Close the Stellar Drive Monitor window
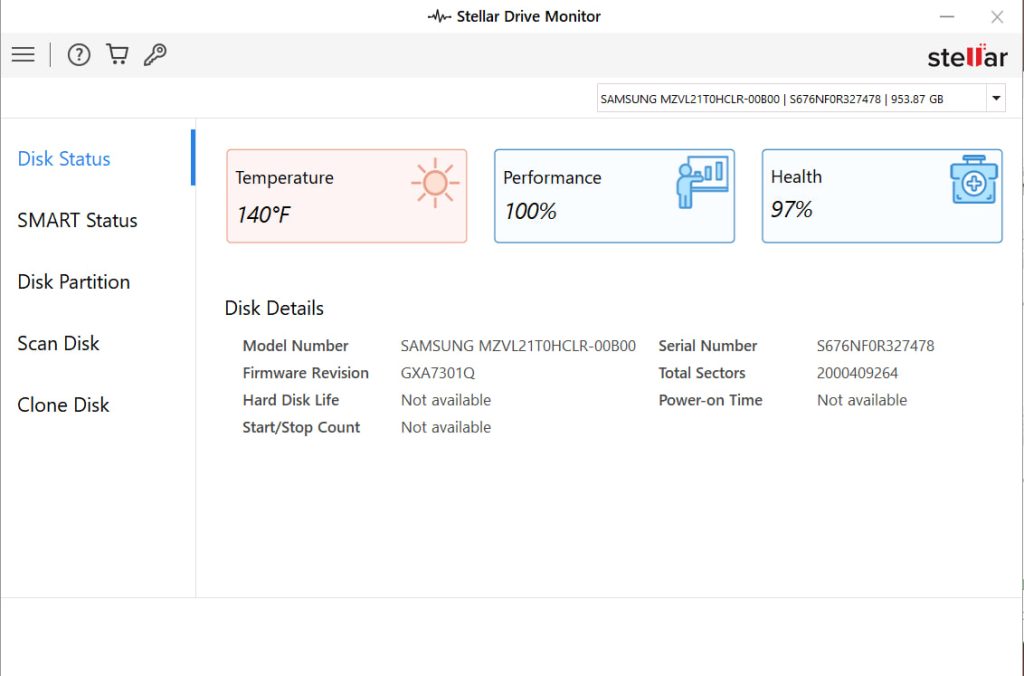 pos(997,16)
